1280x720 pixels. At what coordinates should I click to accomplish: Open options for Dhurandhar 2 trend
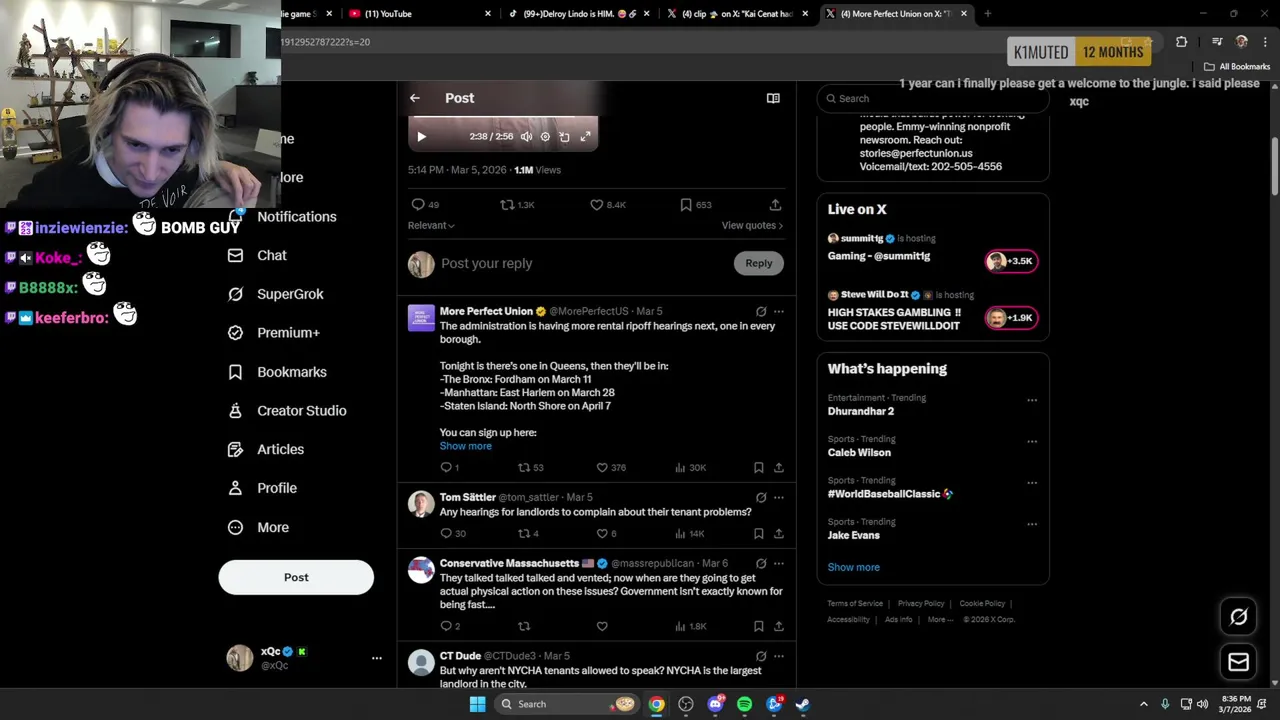1032,400
